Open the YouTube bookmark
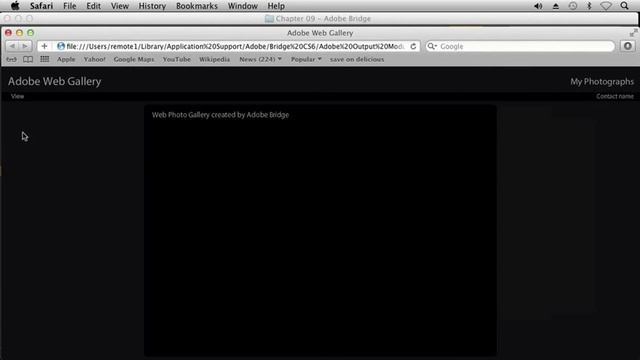Image resolution: width=640 pixels, height=360 pixels. 177,59
